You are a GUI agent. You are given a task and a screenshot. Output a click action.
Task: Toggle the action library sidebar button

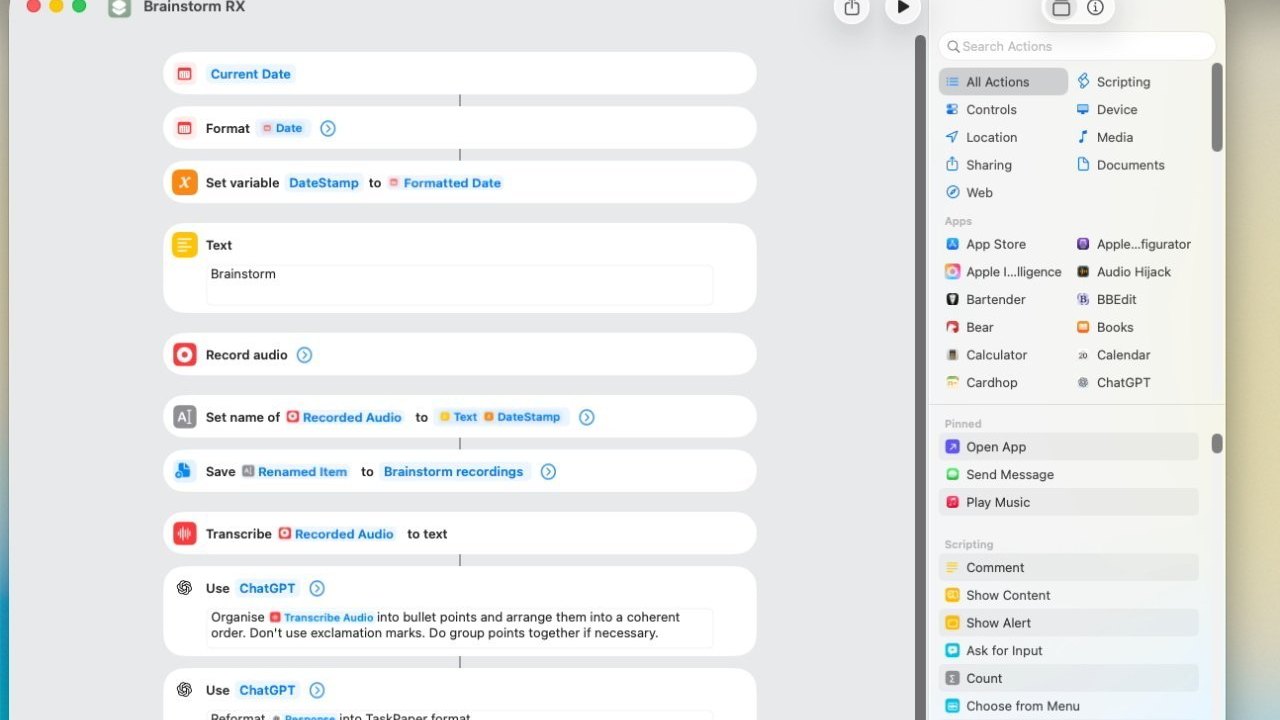point(1061,8)
